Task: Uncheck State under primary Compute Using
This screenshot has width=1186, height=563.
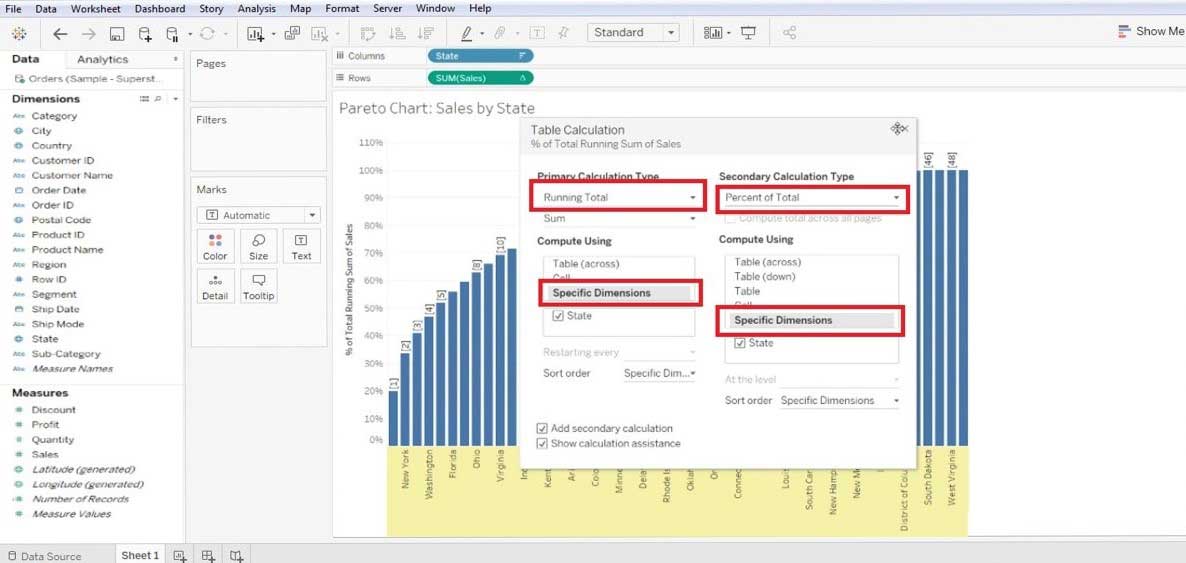Action: [558, 316]
